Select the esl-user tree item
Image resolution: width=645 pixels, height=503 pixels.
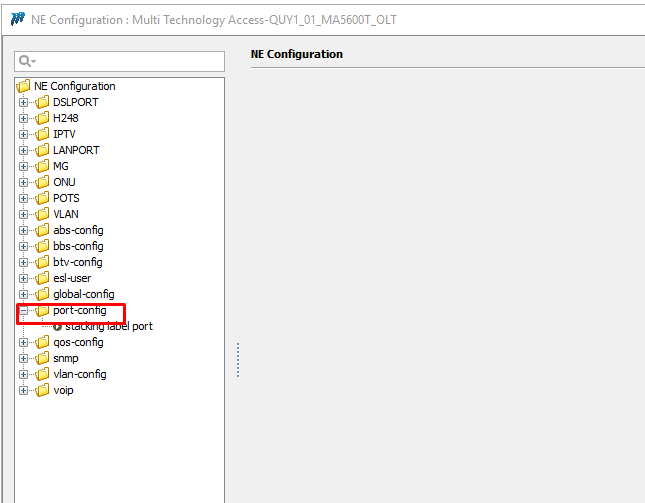72,278
